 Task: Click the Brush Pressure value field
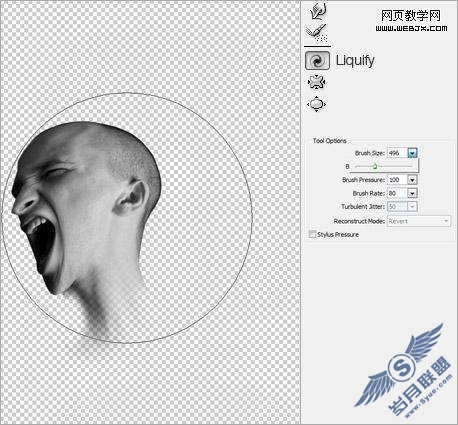tap(397, 180)
